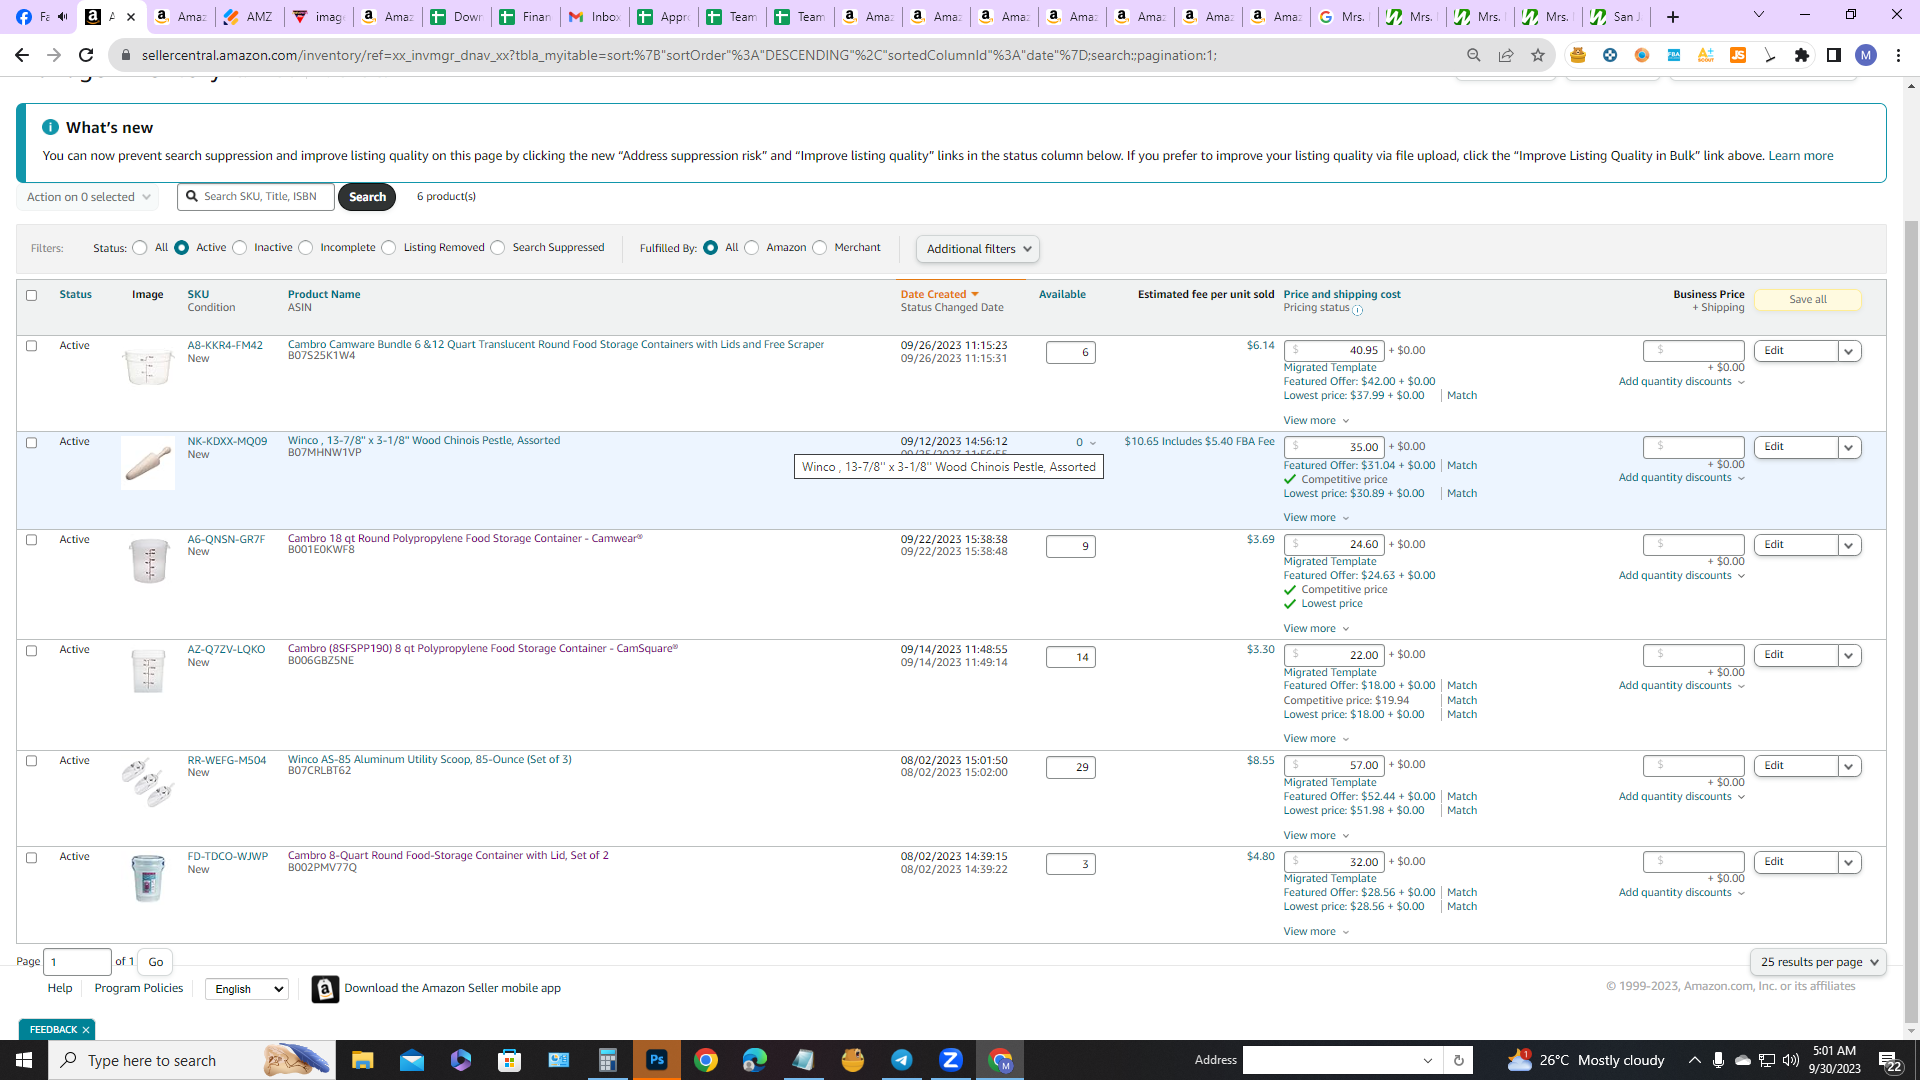Select the Inactive status filter
This screenshot has width=1920, height=1080.
240,248
